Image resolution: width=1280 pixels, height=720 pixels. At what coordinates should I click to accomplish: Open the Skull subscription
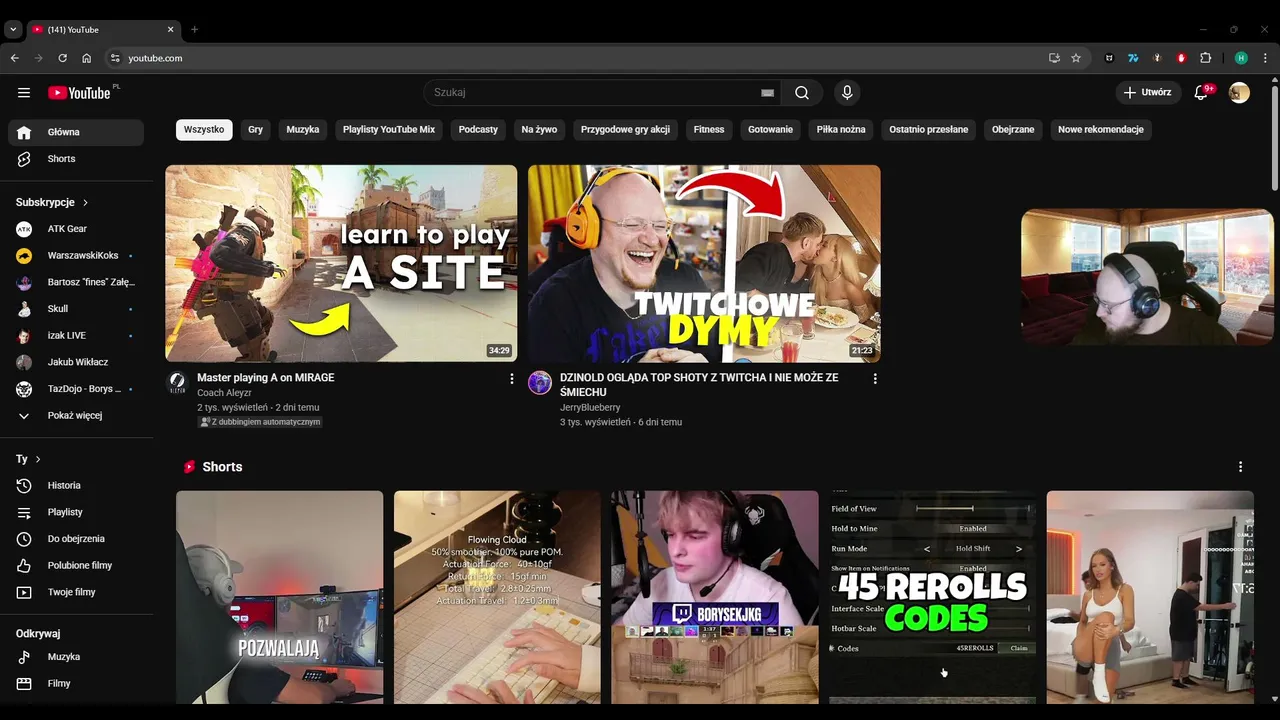click(76, 309)
